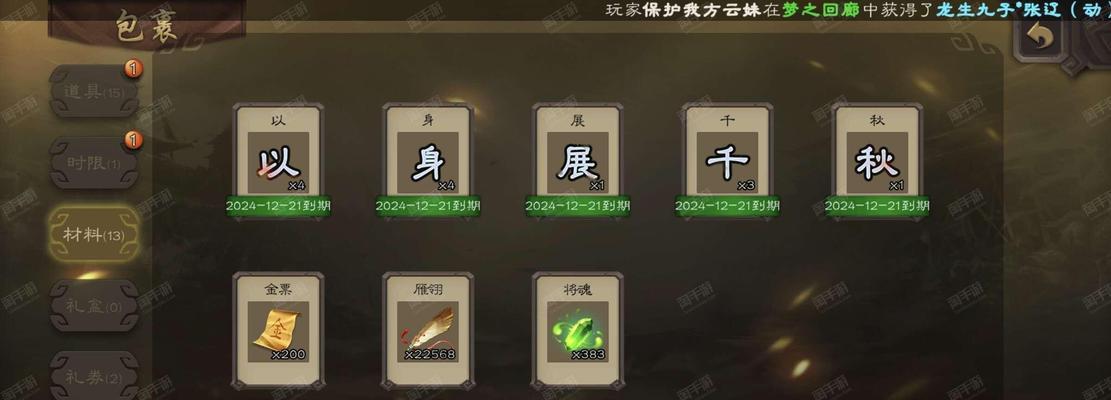The width and height of the screenshot is (1111, 400).
Task: Click the back arrow icon
Action: (x=1039, y=37)
